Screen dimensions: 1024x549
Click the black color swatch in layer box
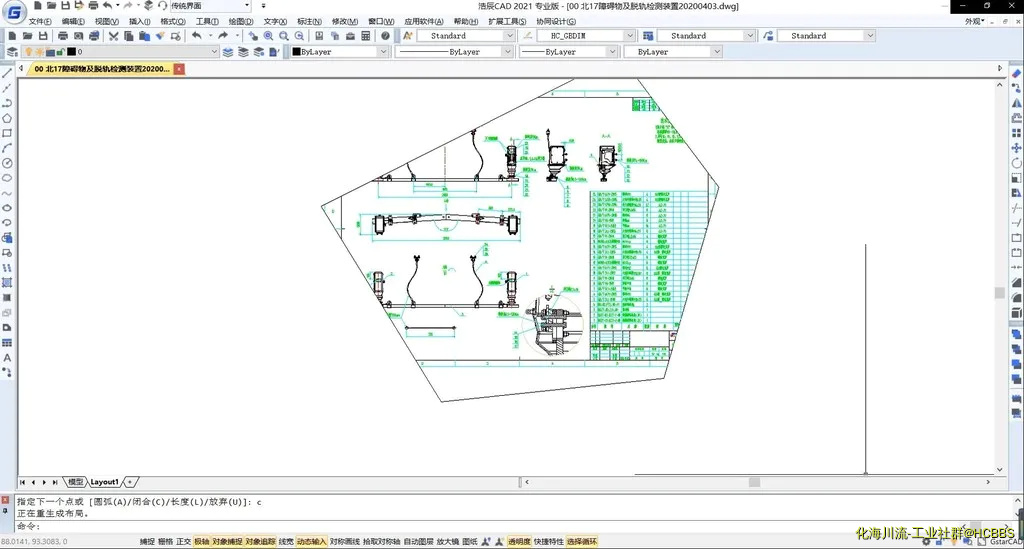(71, 52)
